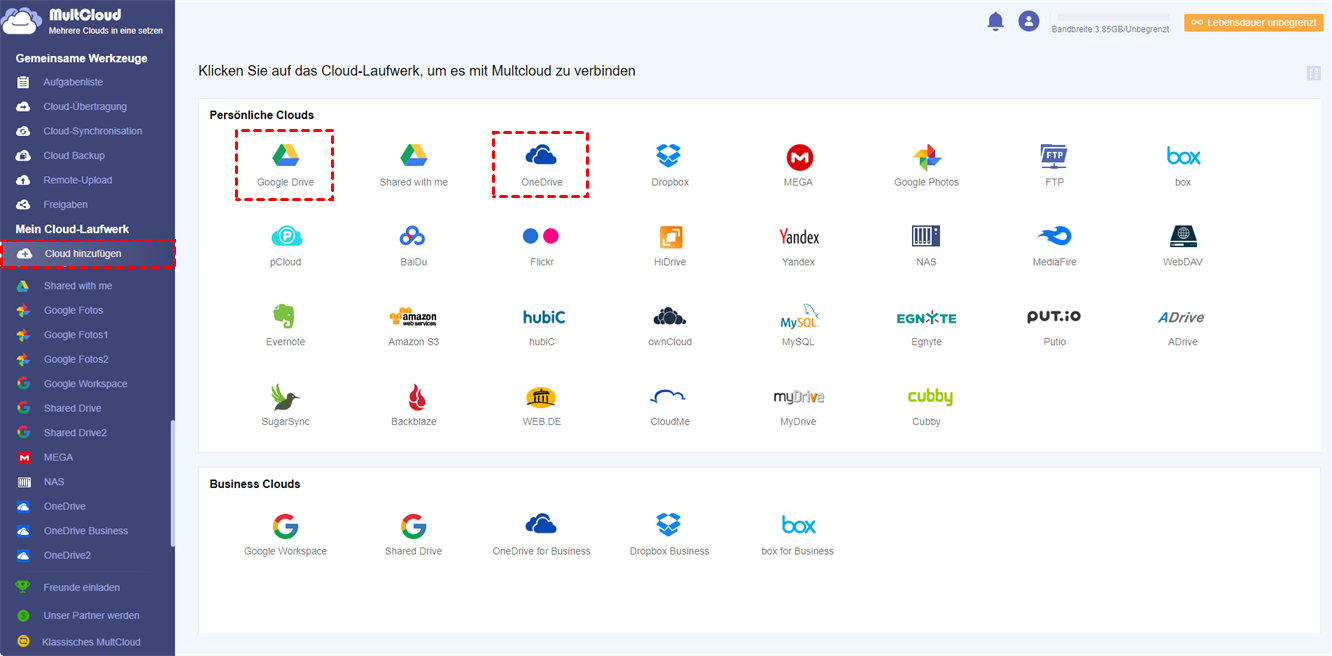Select the OneDrive personal cloud tile
The width and height of the screenshot is (1332, 656).
click(541, 165)
